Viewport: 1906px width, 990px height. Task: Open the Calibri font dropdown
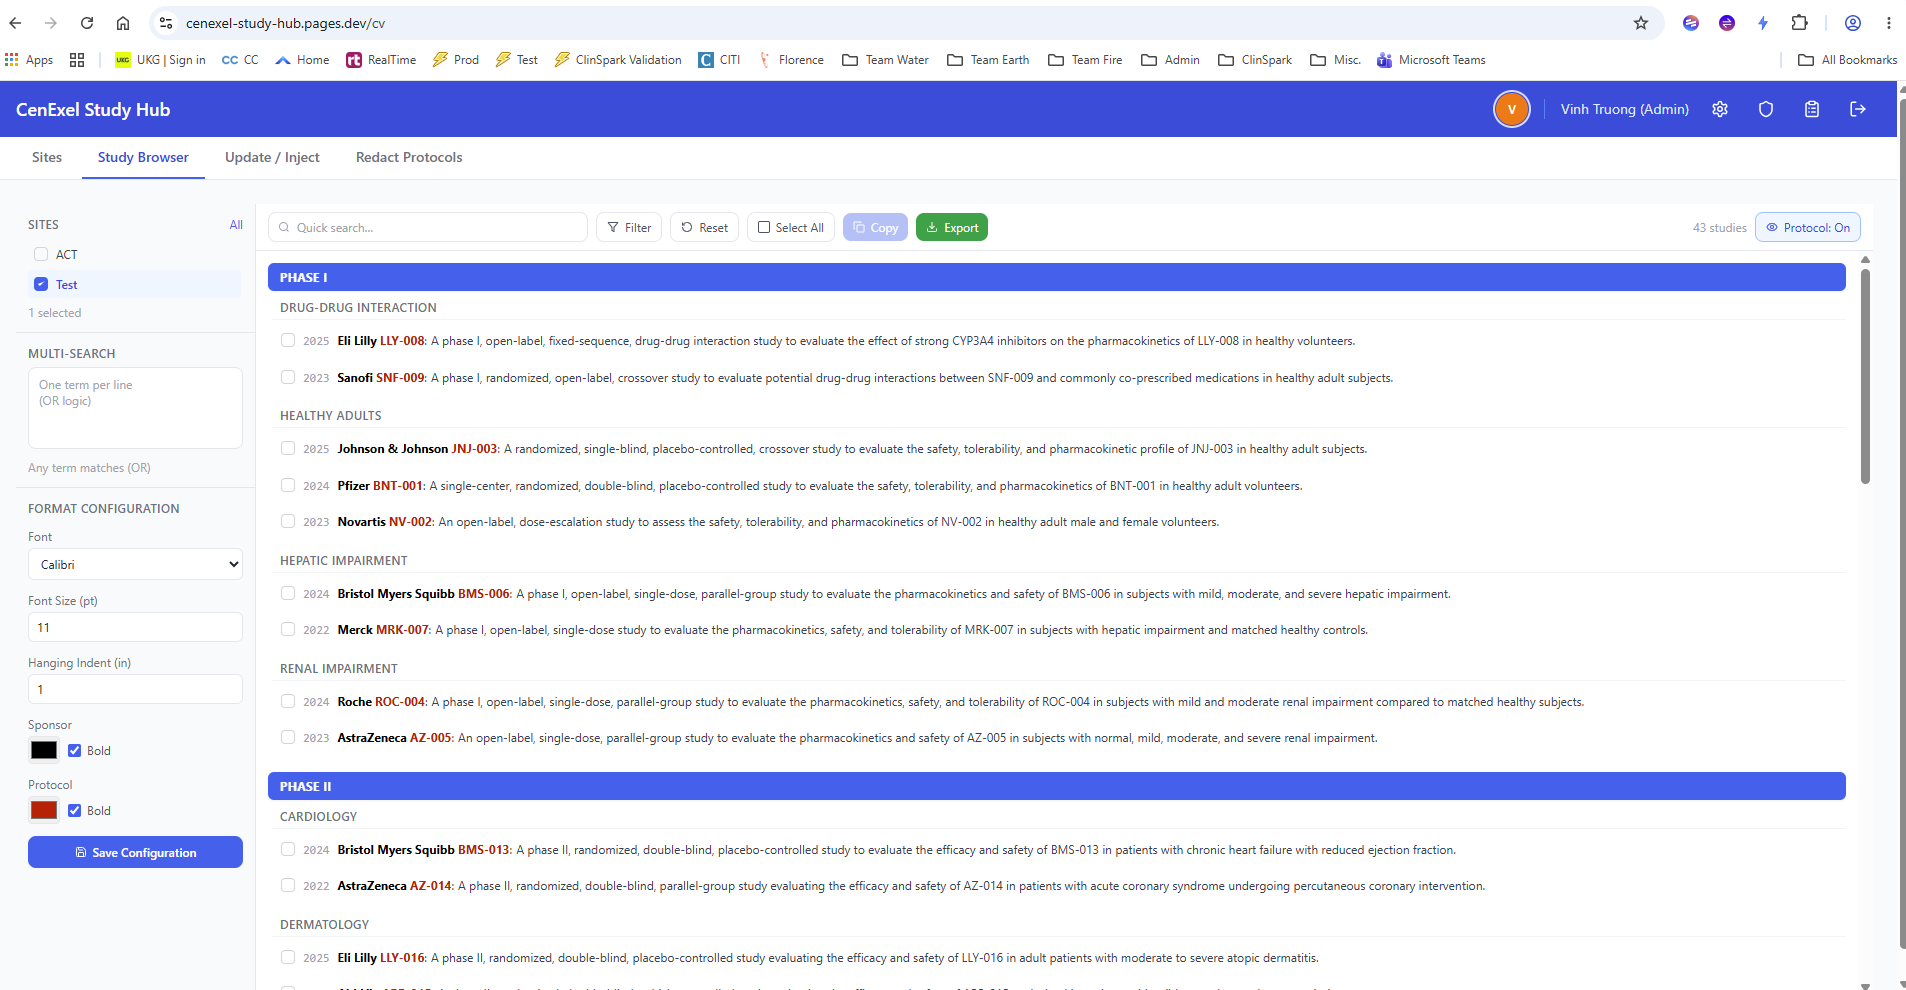click(135, 564)
